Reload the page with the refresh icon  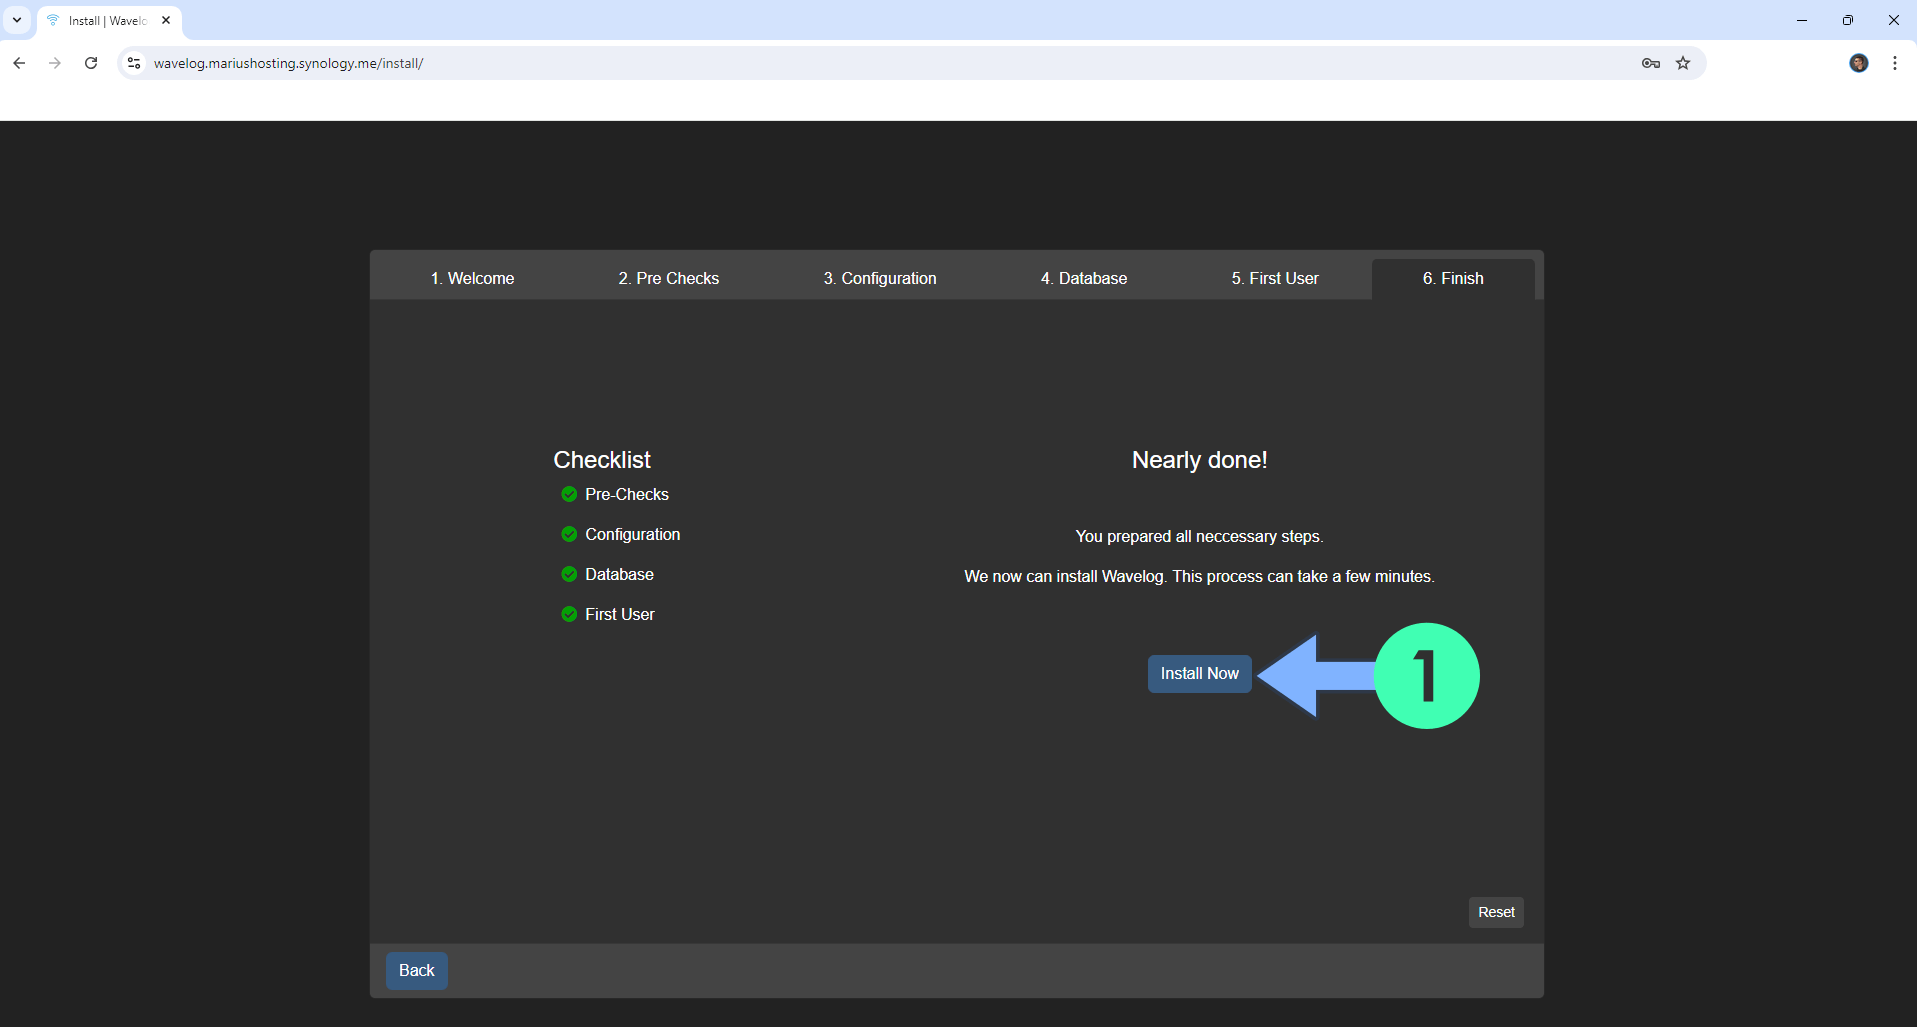[x=91, y=63]
